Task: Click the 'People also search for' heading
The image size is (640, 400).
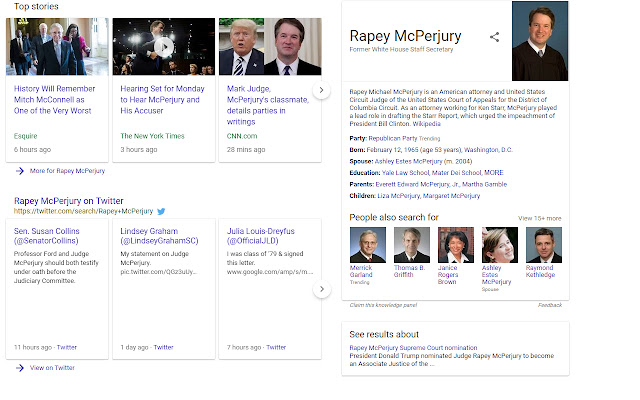Action: 394,218
